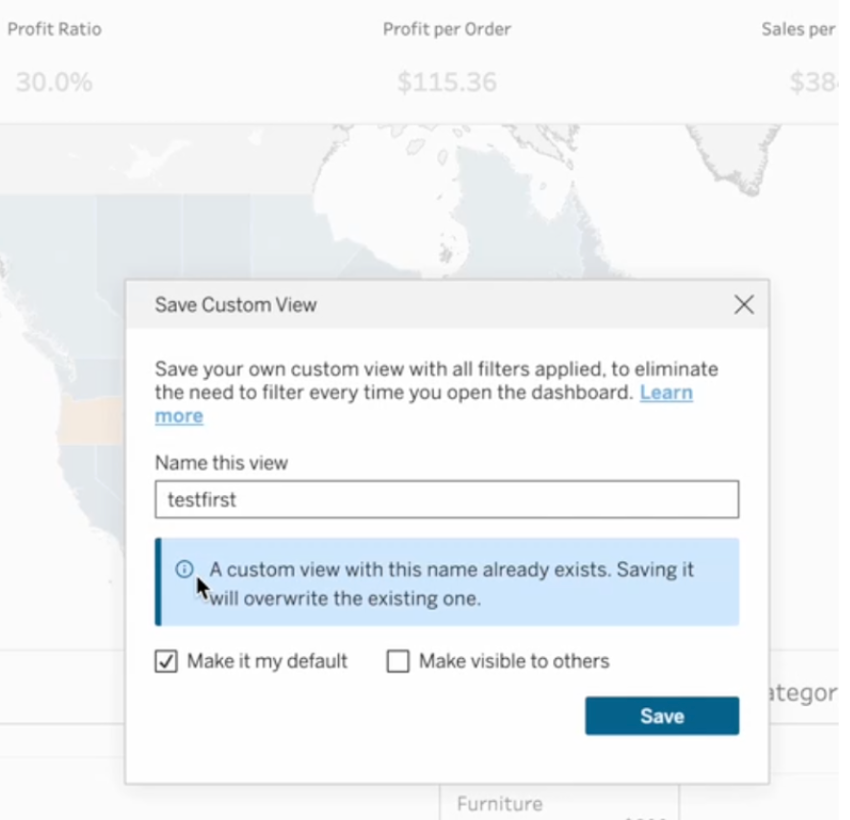Click the info icon in the blue warning banner

click(x=184, y=569)
